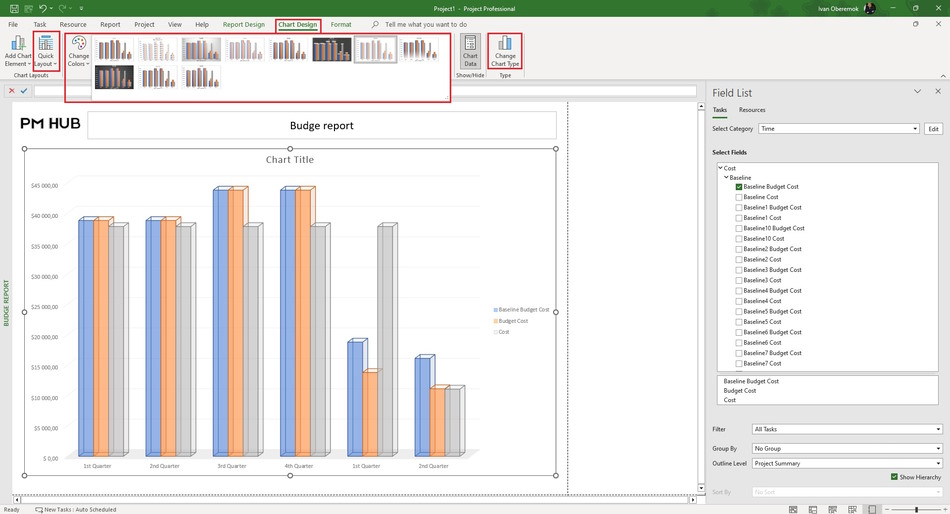Click the Chart Title text
The image size is (950, 514).
click(x=290, y=159)
